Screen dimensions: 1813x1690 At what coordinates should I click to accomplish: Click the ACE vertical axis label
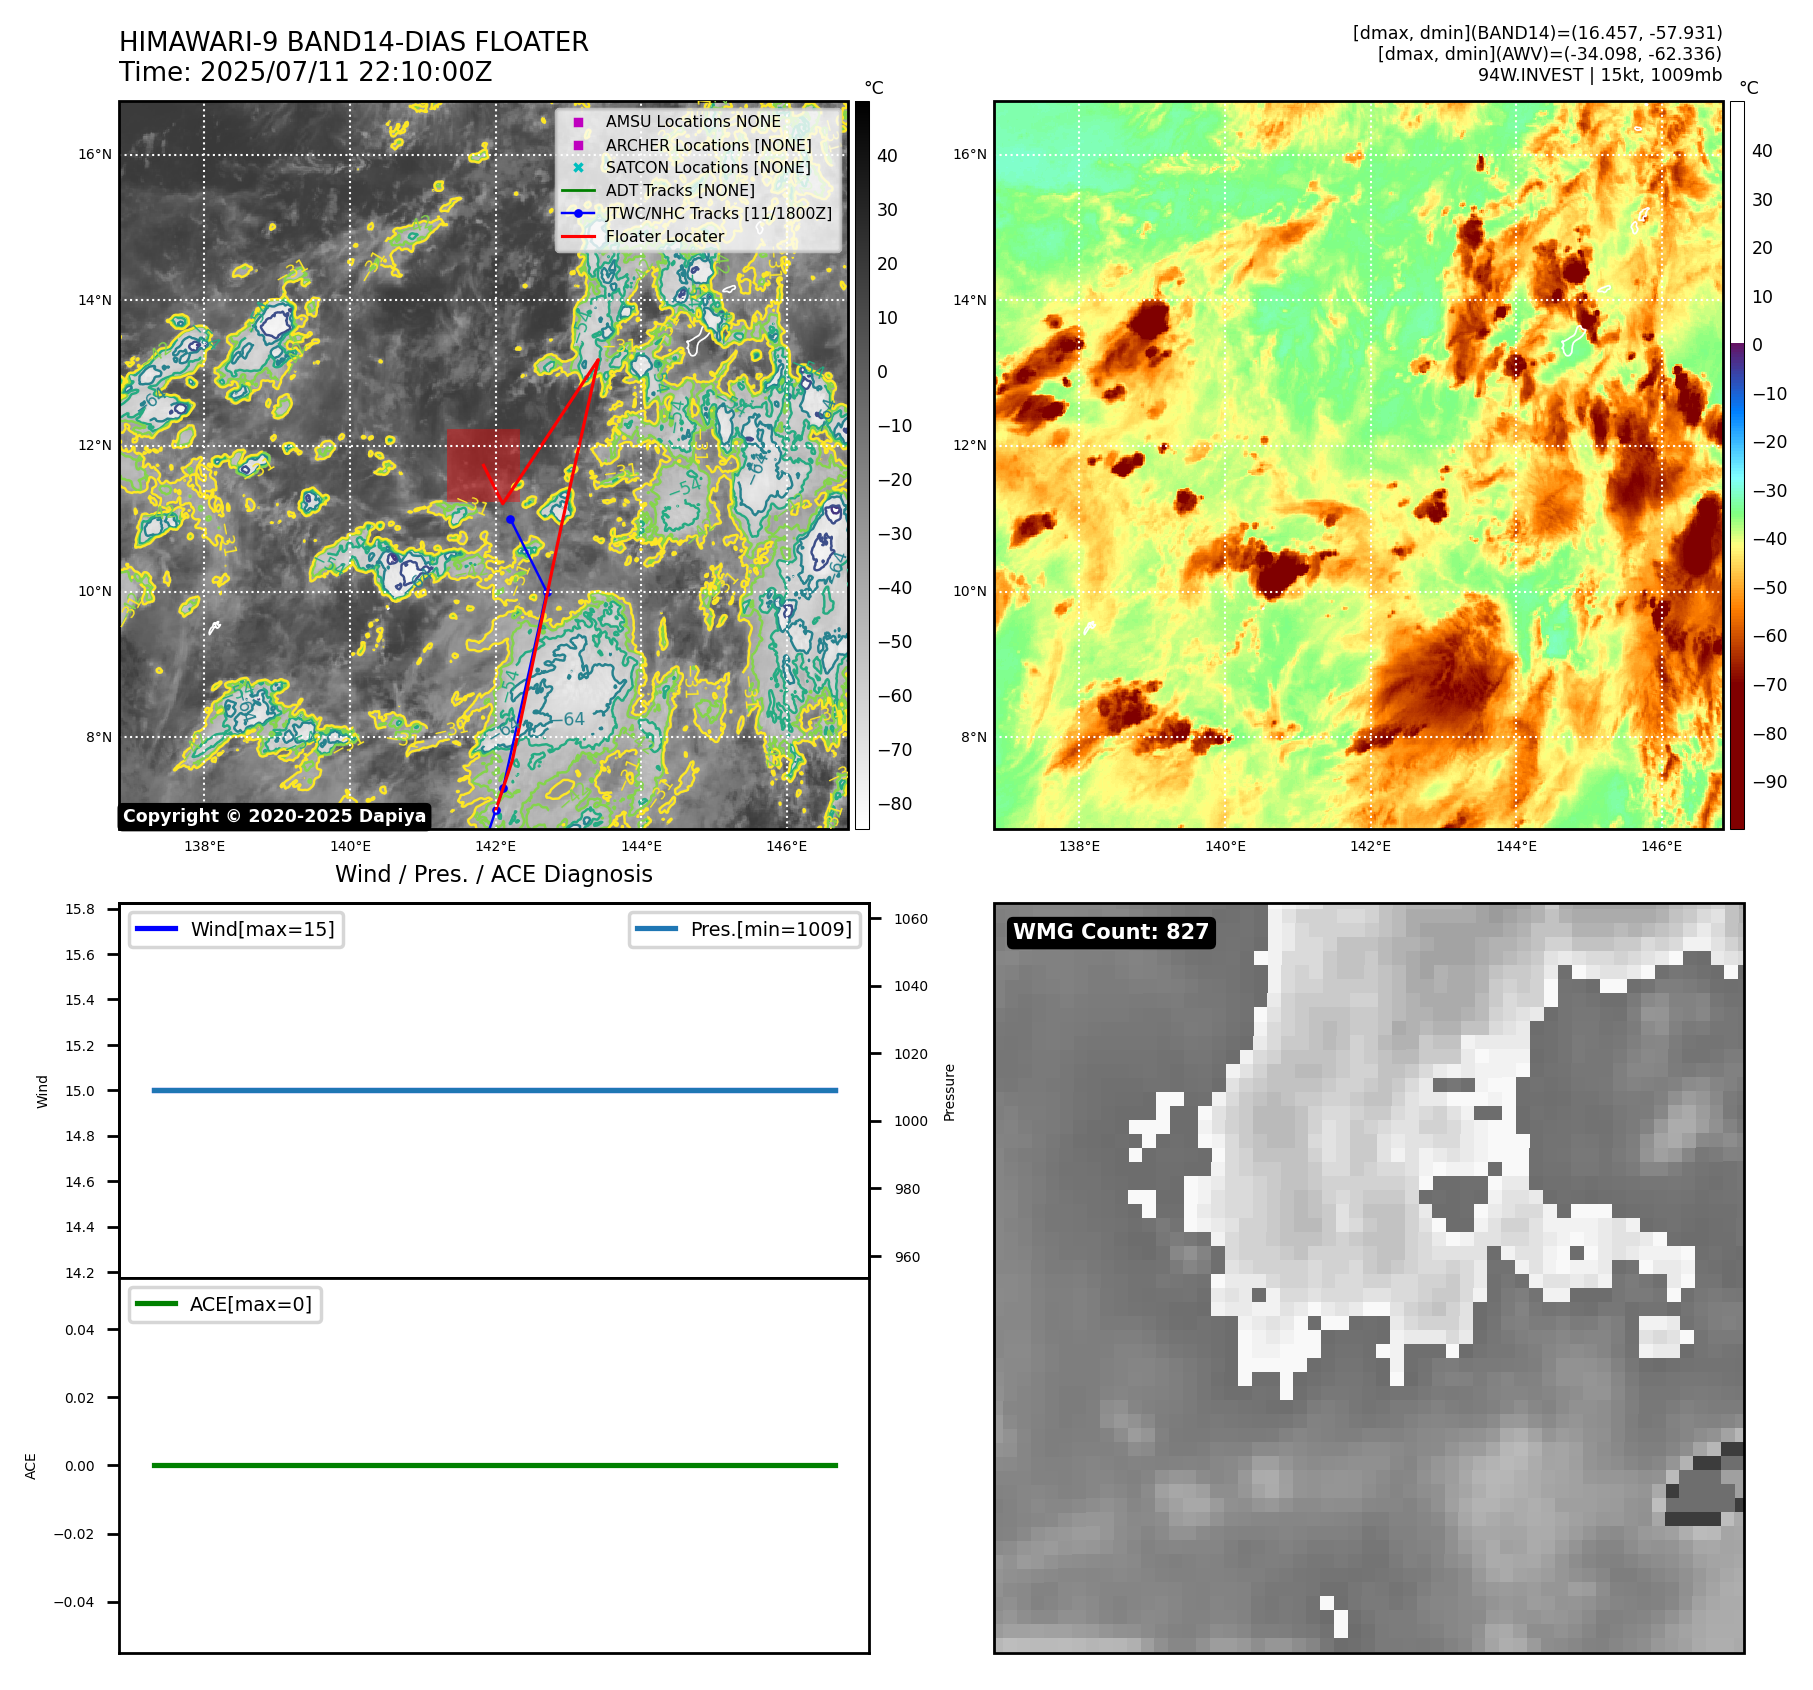click(31, 1466)
